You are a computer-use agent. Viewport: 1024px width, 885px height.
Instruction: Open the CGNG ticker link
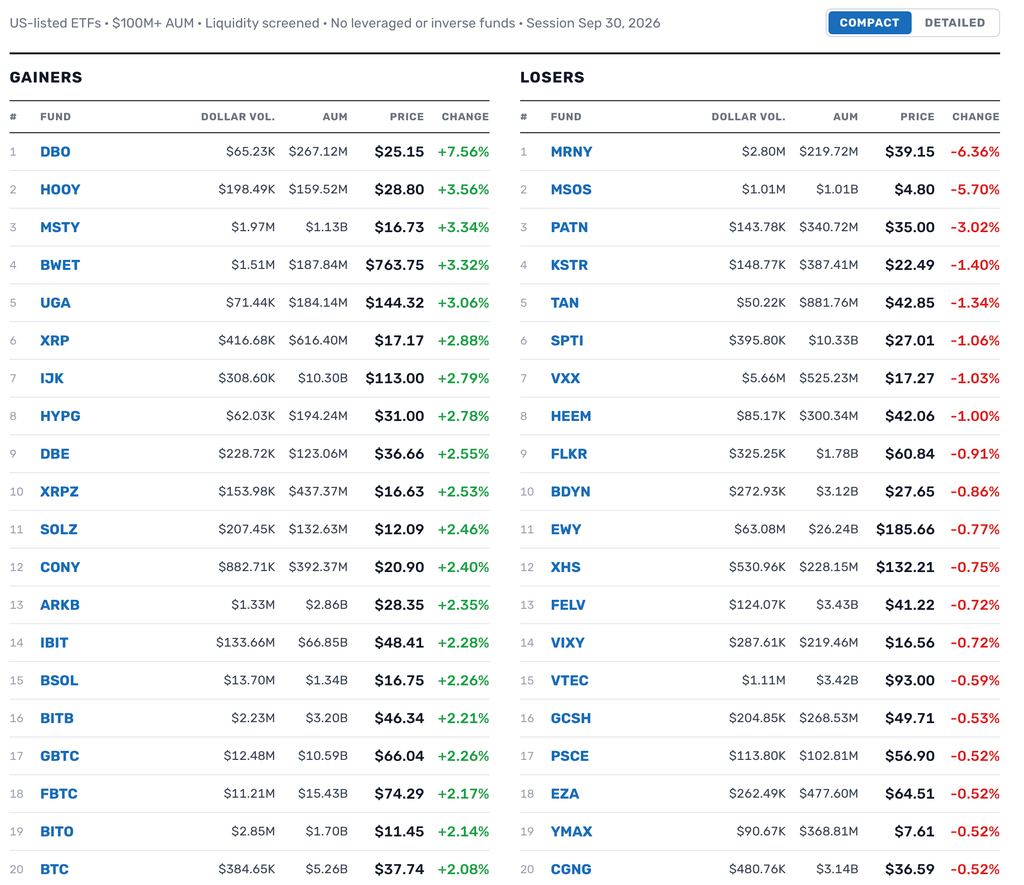pos(571,869)
